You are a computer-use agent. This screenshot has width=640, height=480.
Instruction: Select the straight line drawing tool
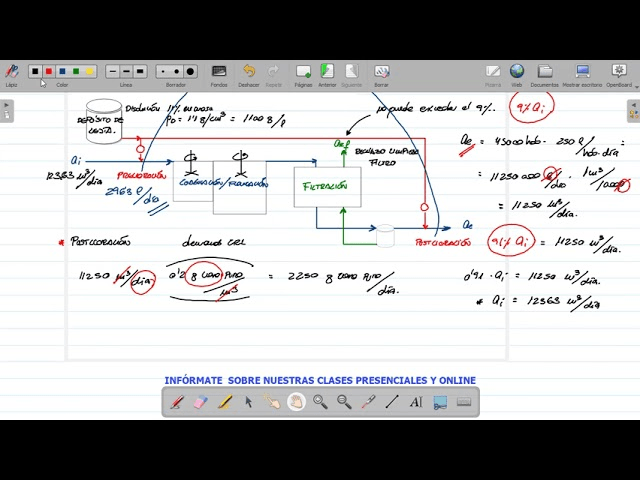392,402
